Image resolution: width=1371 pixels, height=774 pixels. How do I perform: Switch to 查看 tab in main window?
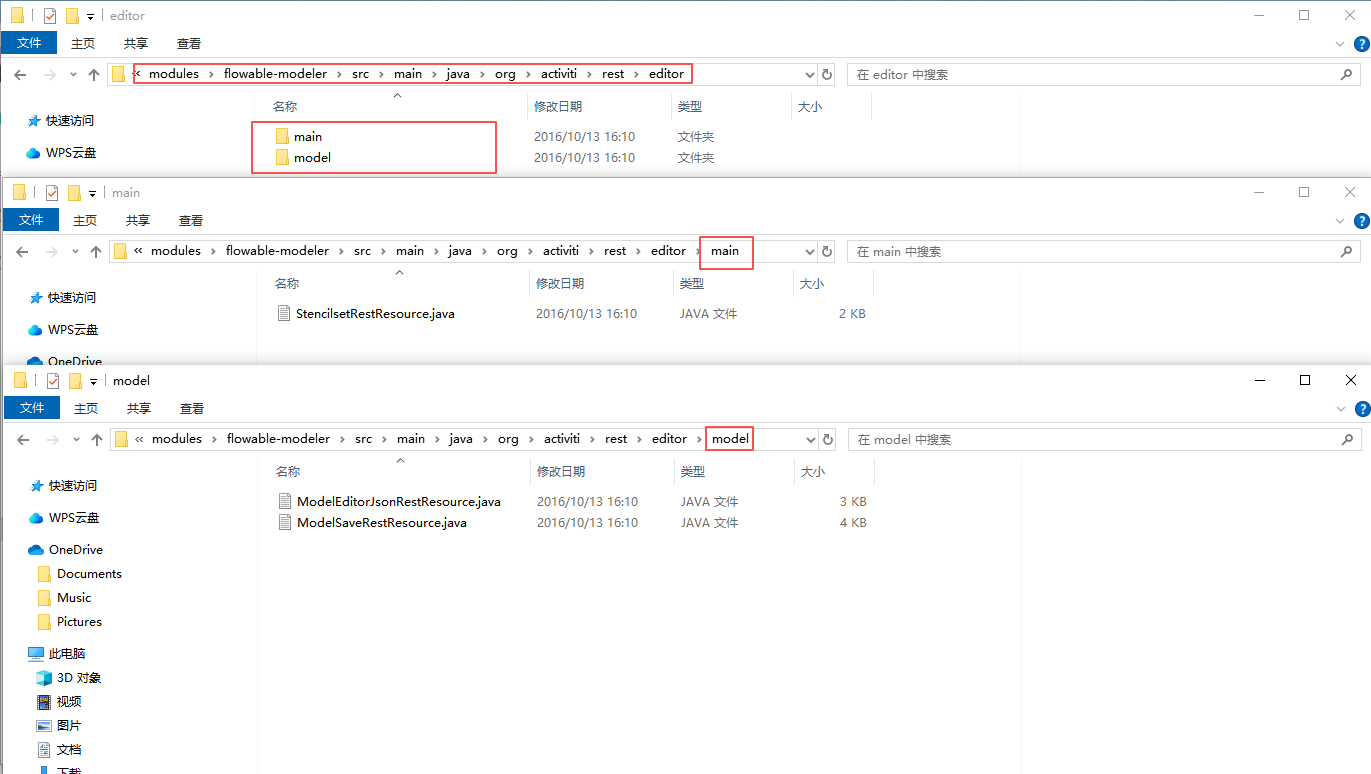pyautogui.click(x=190, y=220)
